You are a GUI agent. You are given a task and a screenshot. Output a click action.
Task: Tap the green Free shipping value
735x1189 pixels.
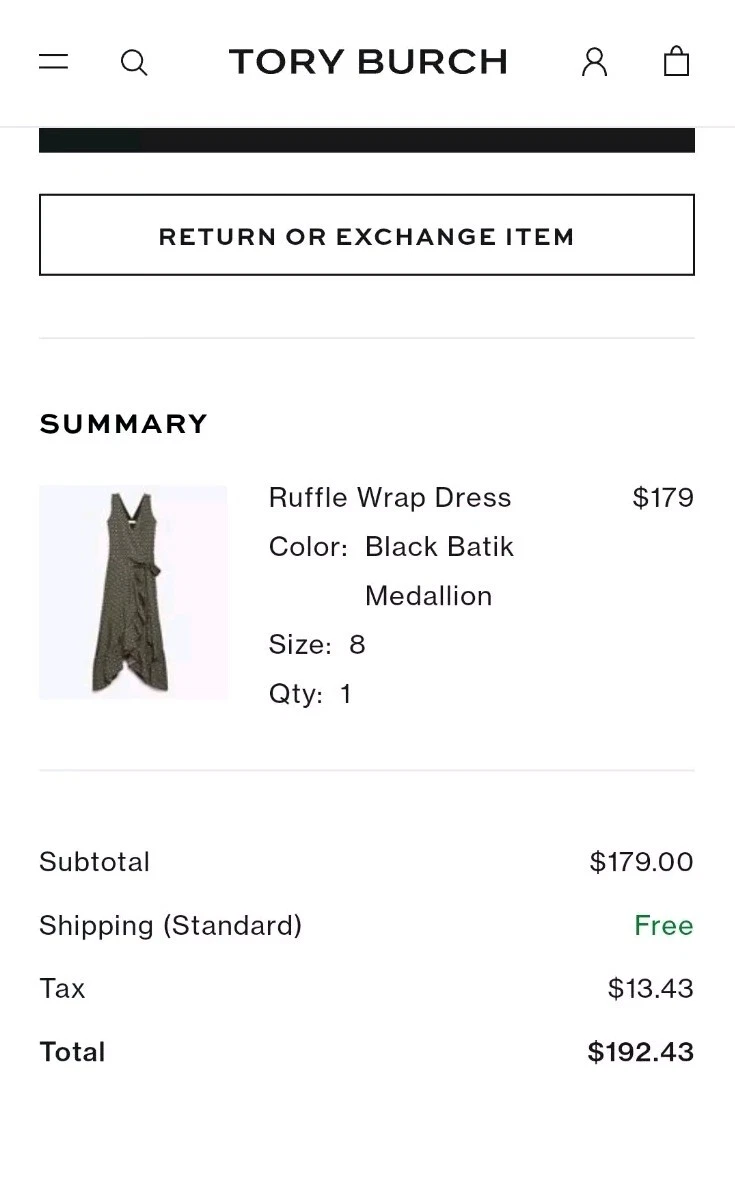coord(663,926)
